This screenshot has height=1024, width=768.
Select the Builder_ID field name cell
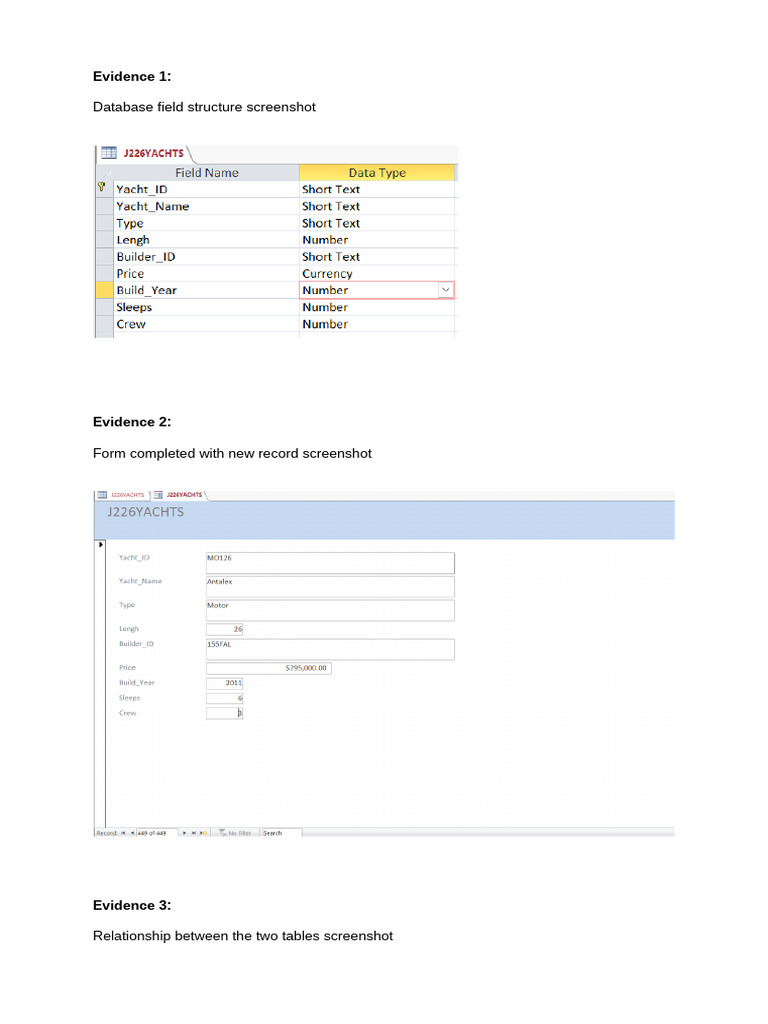click(x=206, y=257)
